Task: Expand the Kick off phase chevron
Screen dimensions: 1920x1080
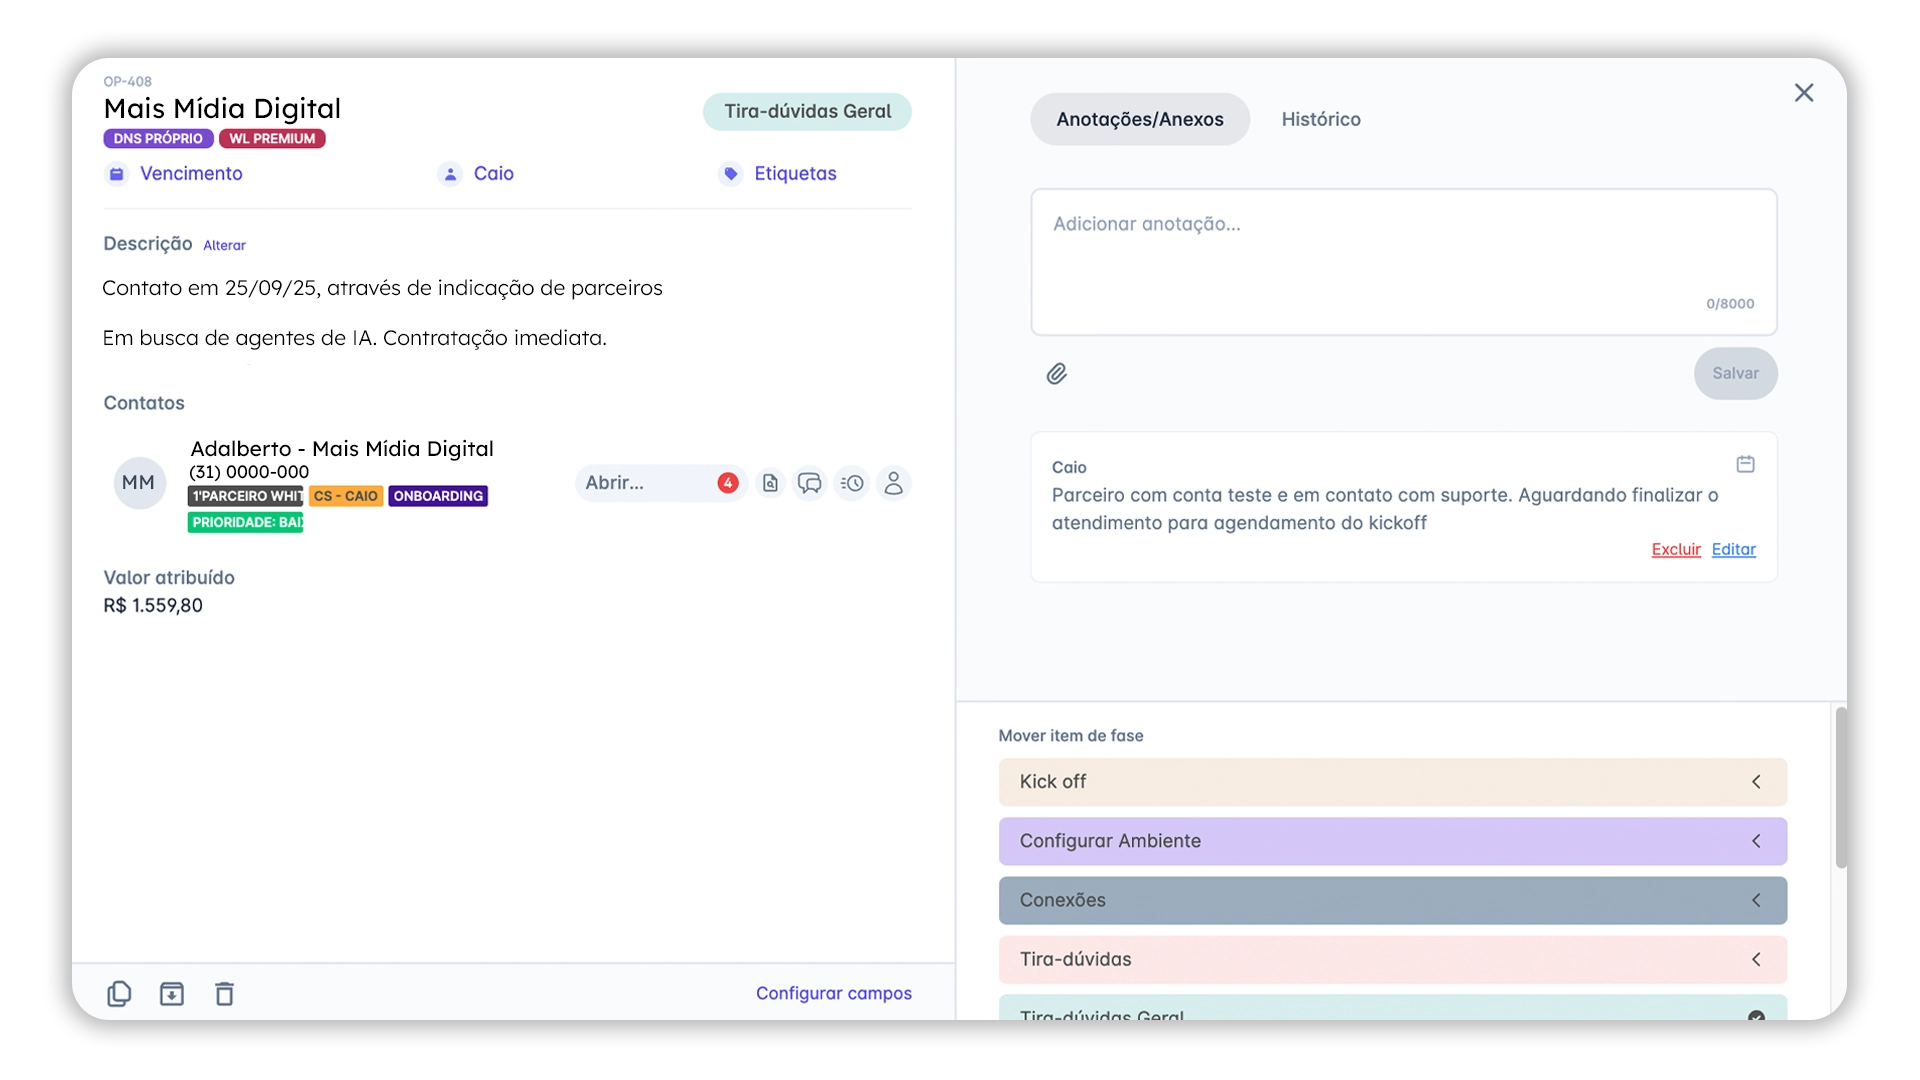Action: pyautogui.click(x=1756, y=782)
